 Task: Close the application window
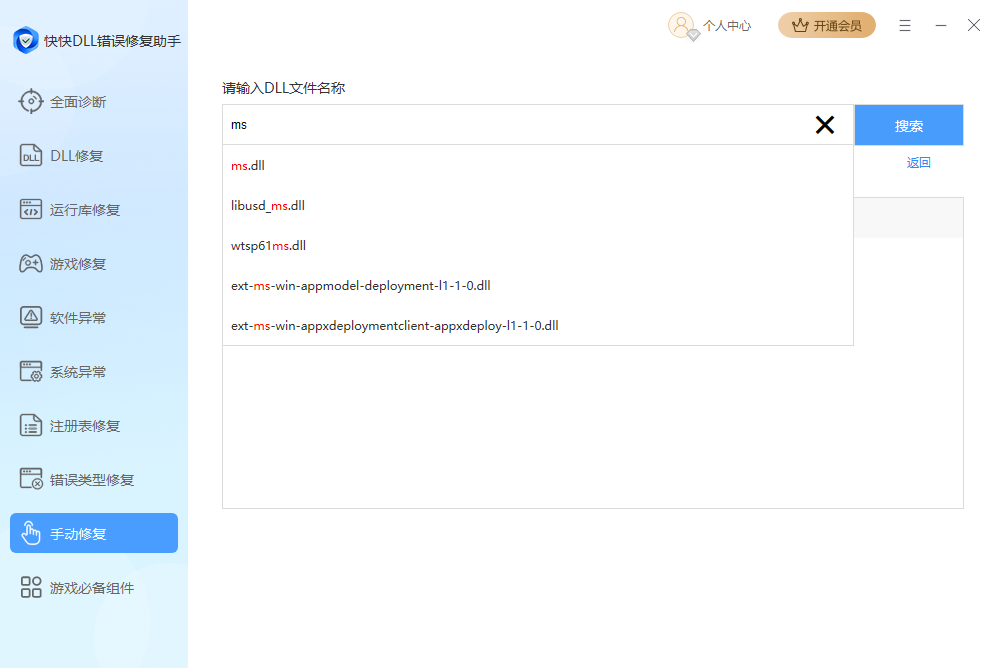(974, 25)
